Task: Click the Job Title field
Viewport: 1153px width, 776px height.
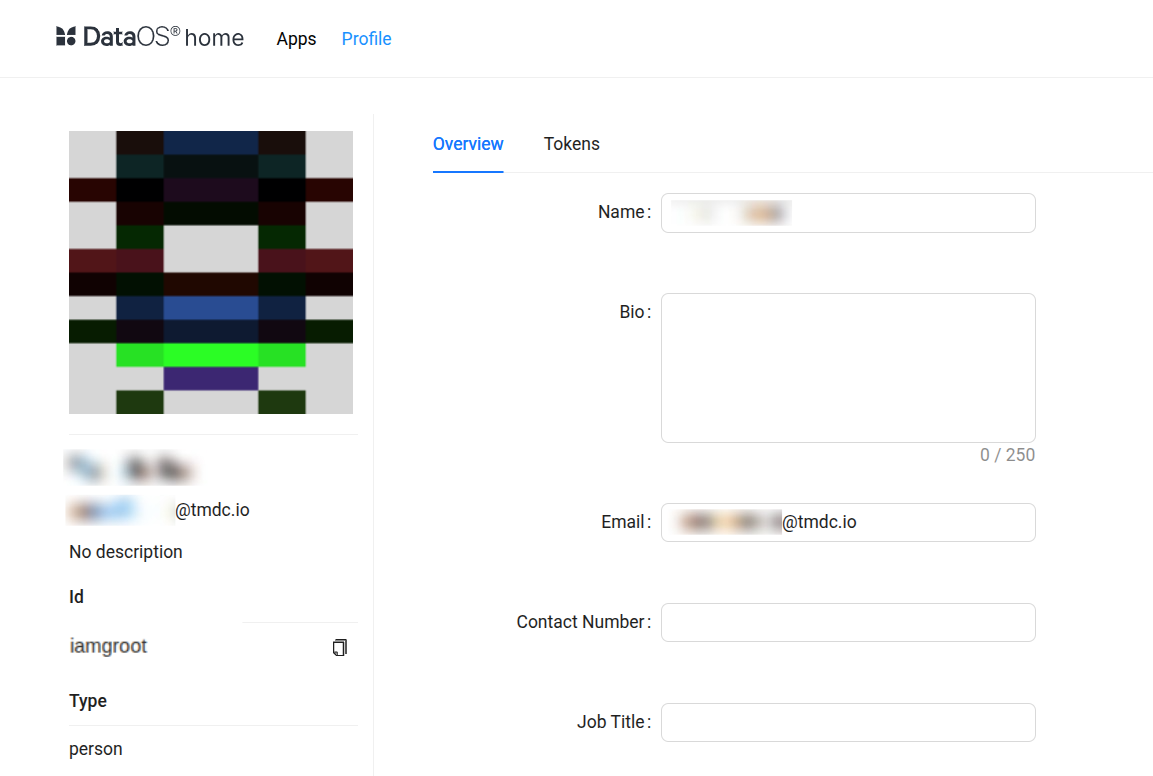Action: coord(848,722)
